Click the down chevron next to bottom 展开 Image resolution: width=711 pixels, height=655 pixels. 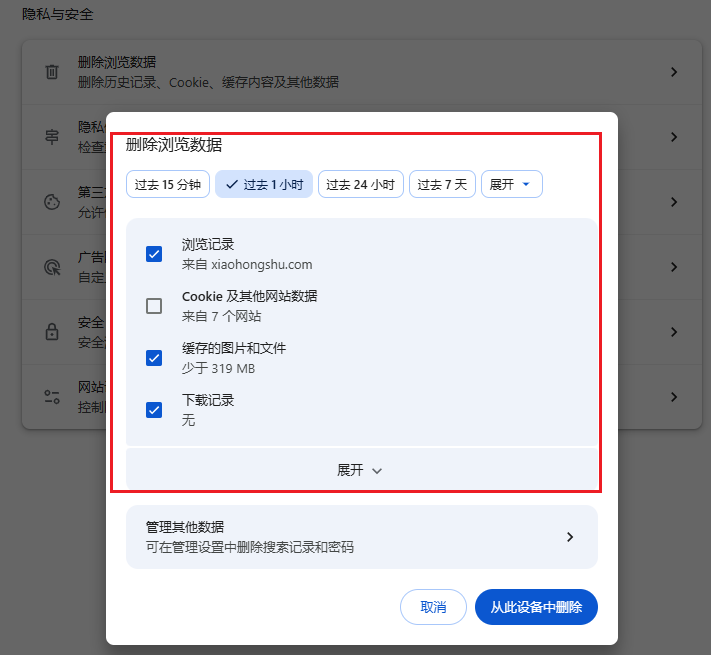377,471
